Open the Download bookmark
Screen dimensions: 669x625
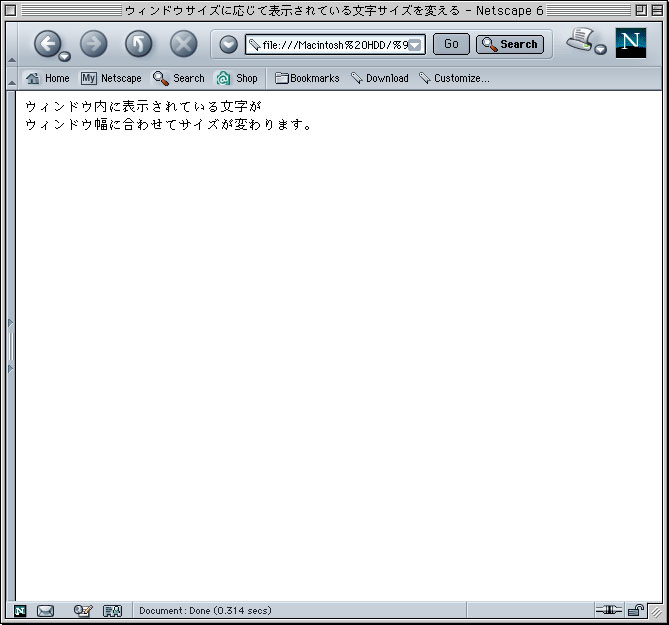click(x=380, y=78)
